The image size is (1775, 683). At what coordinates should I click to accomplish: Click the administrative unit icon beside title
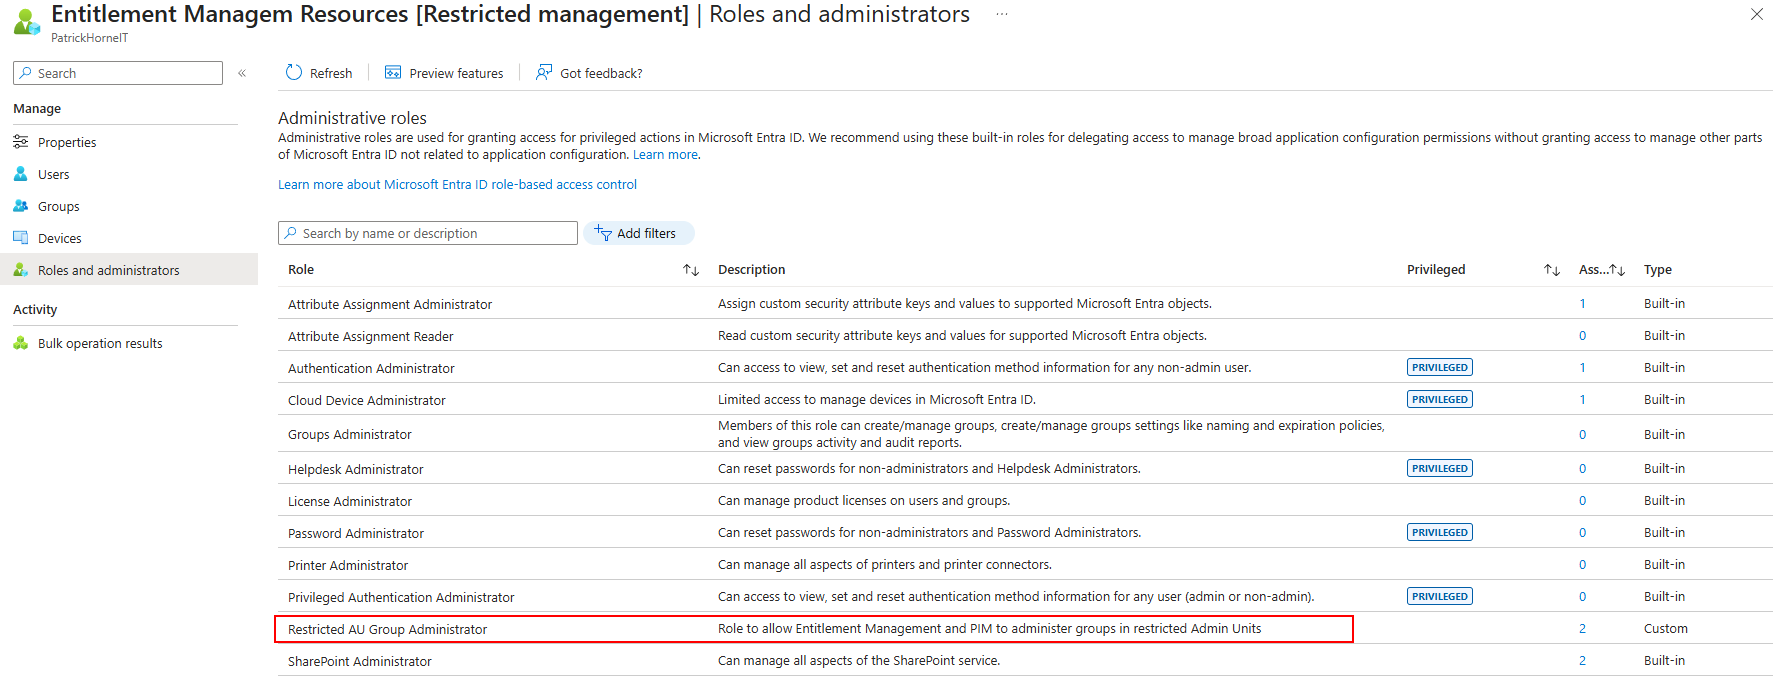tap(27, 22)
